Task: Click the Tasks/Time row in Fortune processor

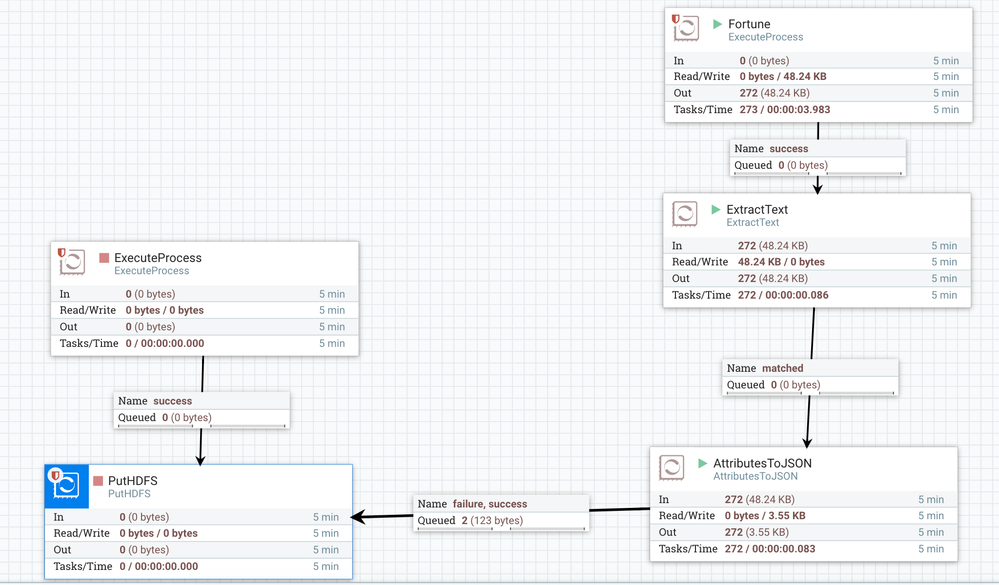Action: tap(817, 110)
